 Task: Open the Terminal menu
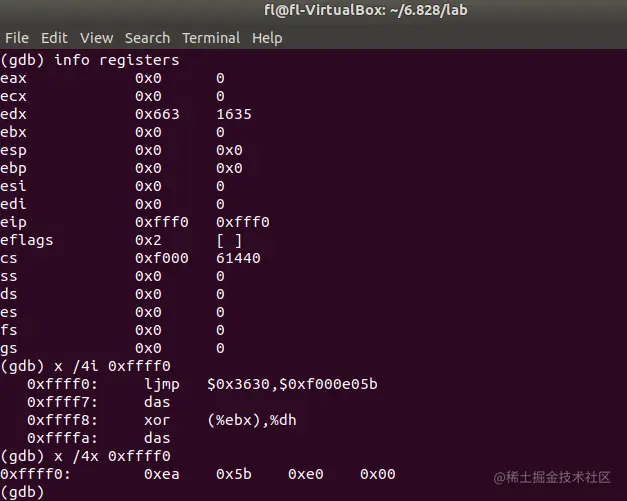tap(211, 38)
